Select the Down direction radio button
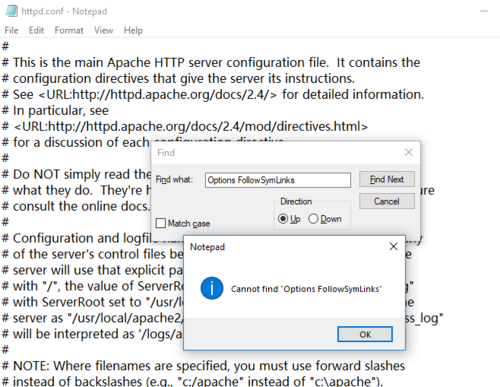The width and height of the screenshot is (500, 387). pyautogui.click(x=313, y=219)
